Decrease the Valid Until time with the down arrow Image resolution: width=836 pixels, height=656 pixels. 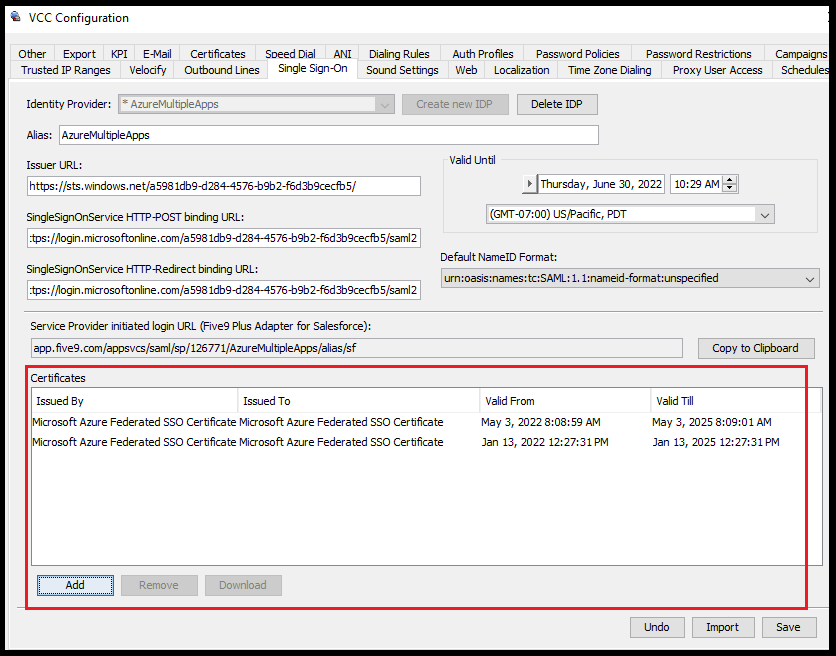coord(730,188)
